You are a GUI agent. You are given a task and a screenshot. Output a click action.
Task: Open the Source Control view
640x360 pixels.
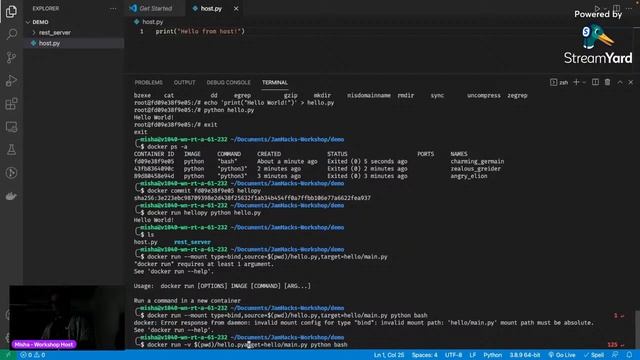click(11, 57)
